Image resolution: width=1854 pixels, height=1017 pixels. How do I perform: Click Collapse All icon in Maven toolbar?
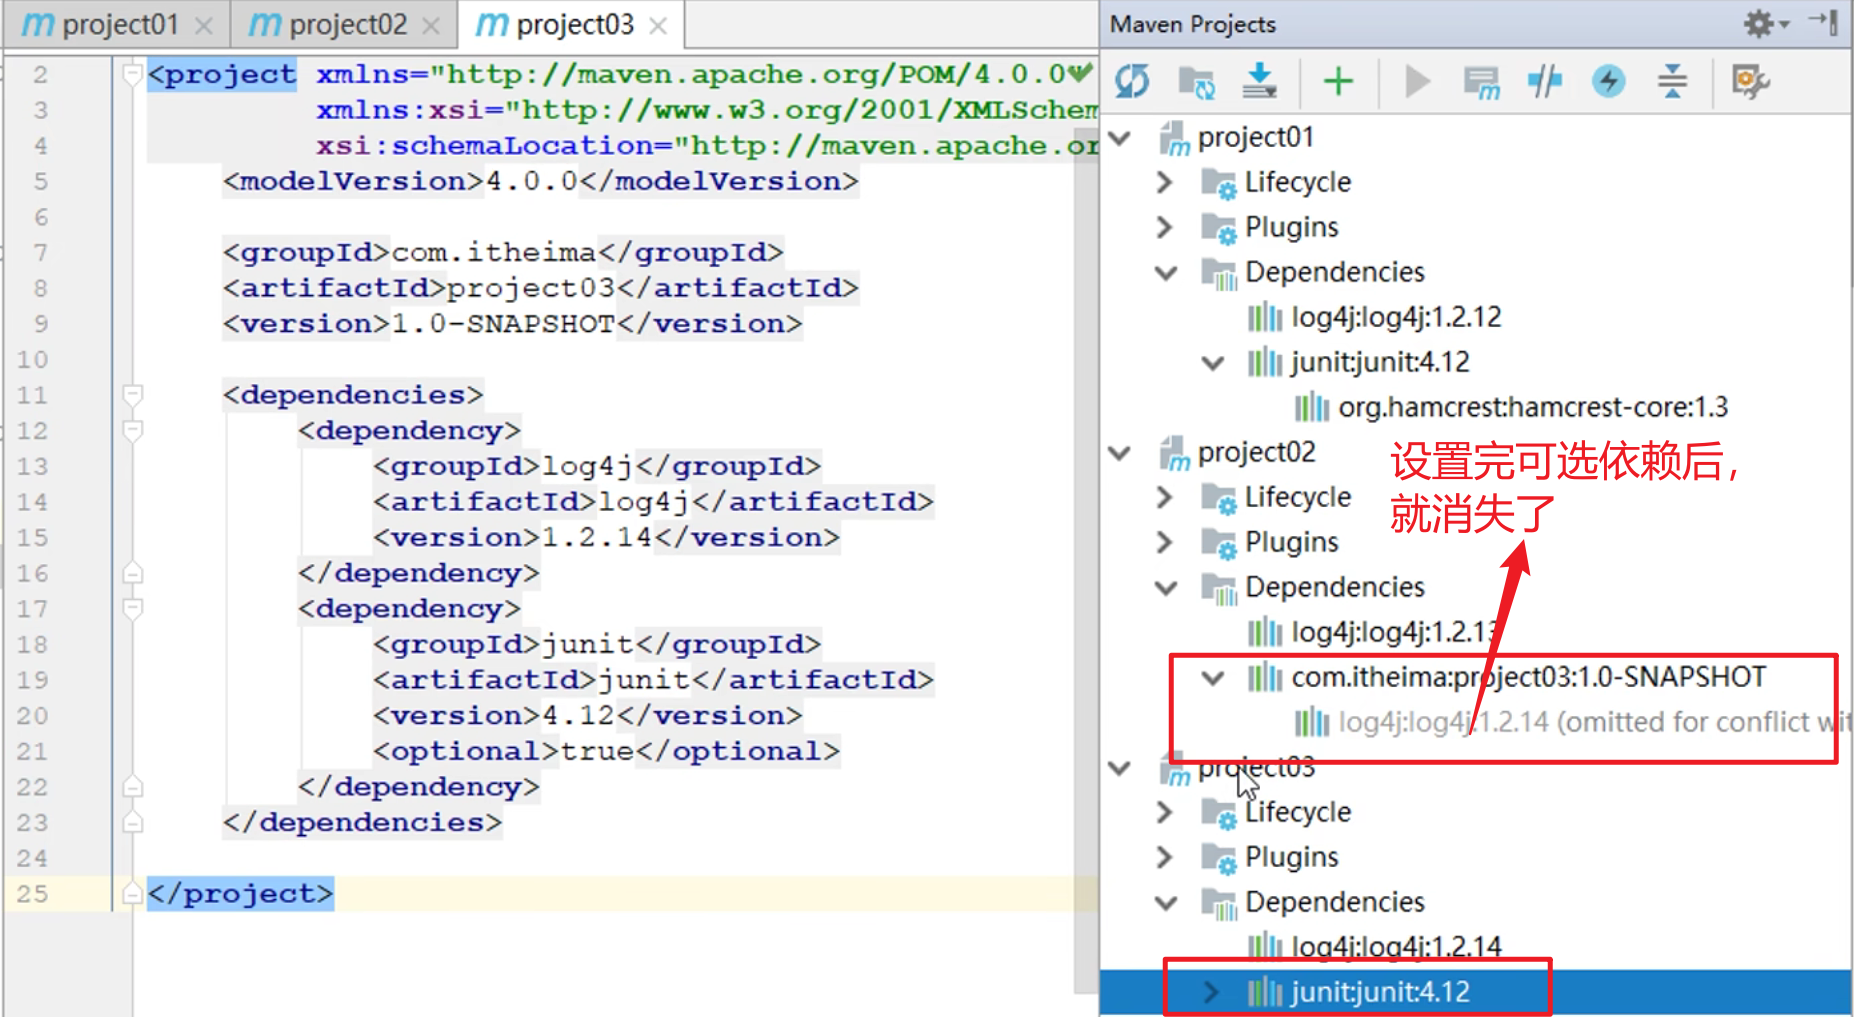(x=1672, y=81)
